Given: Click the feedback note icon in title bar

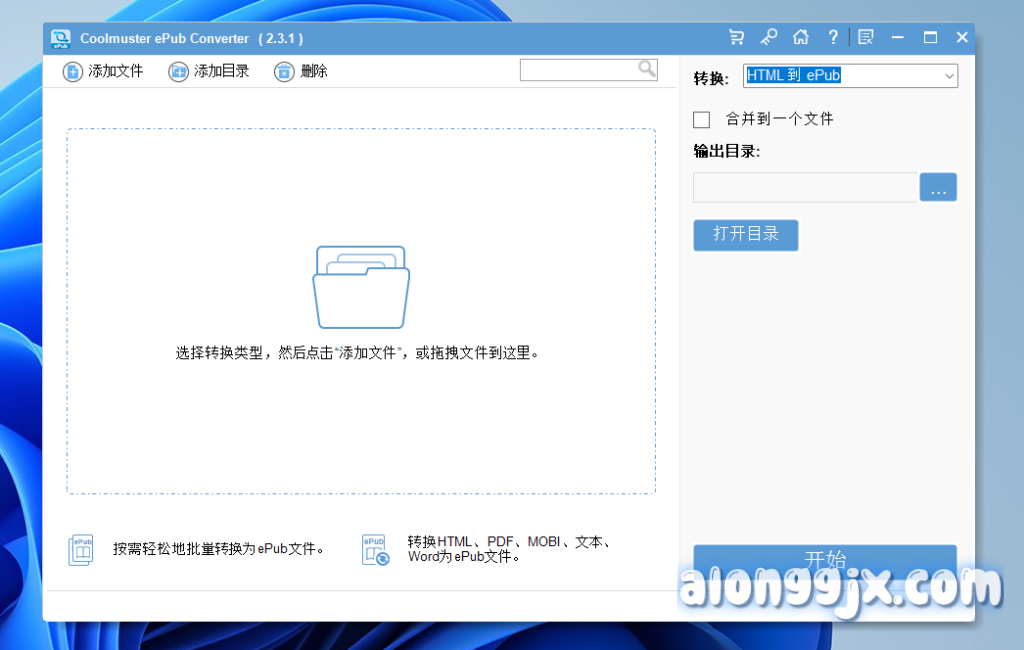Looking at the screenshot, I should (866, 38).
